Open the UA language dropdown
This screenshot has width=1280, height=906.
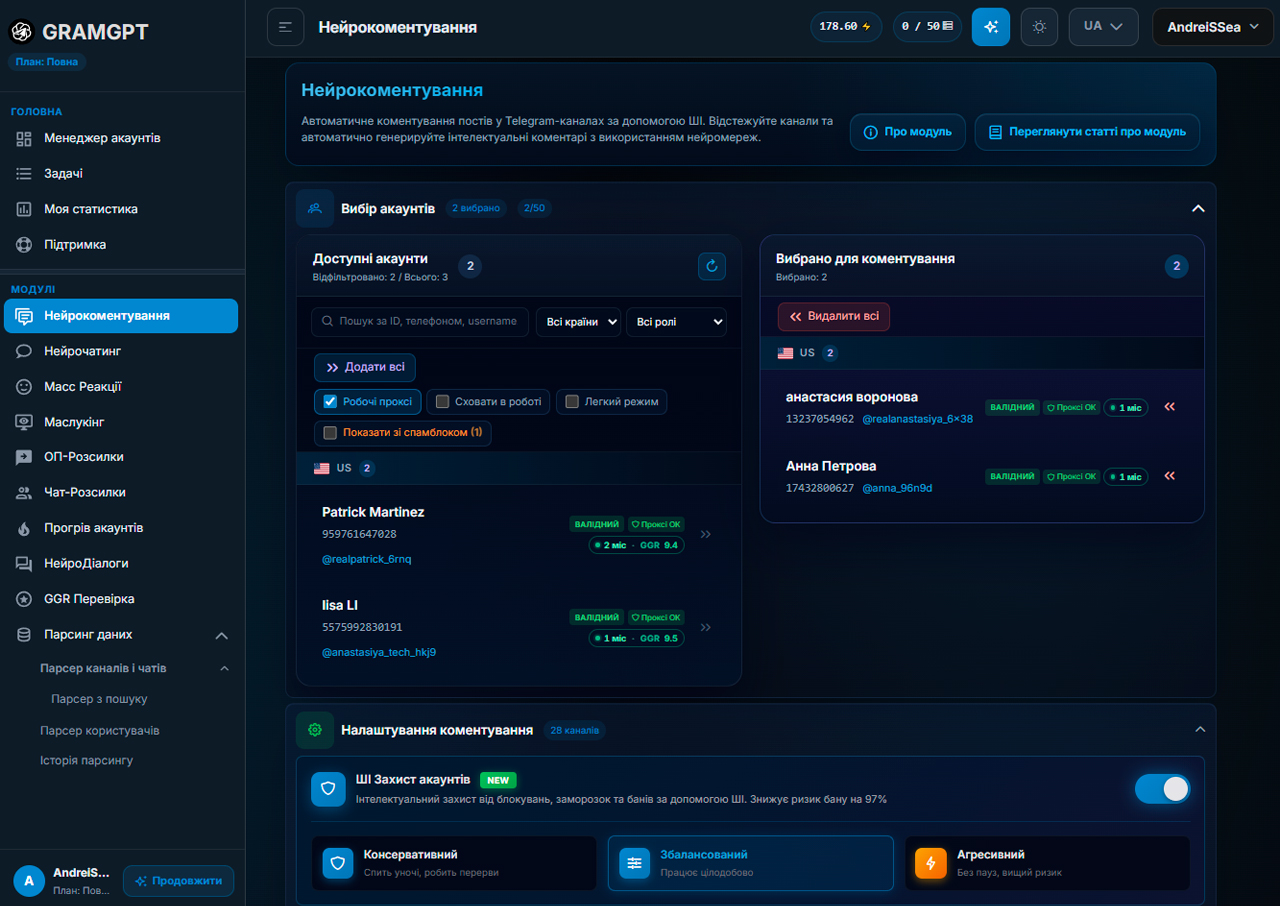click(x=1104, y=27)
